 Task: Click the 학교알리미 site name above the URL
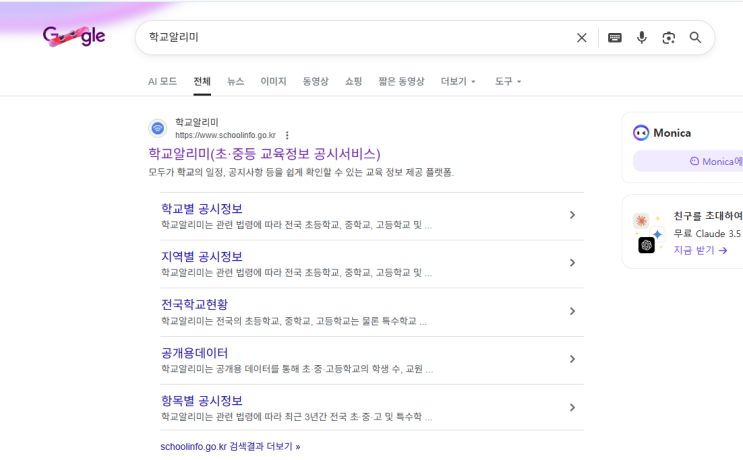pos(197,123)
